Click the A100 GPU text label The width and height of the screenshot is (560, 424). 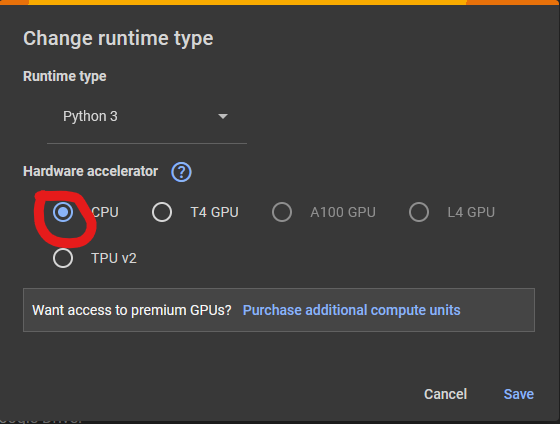(343, 212)
